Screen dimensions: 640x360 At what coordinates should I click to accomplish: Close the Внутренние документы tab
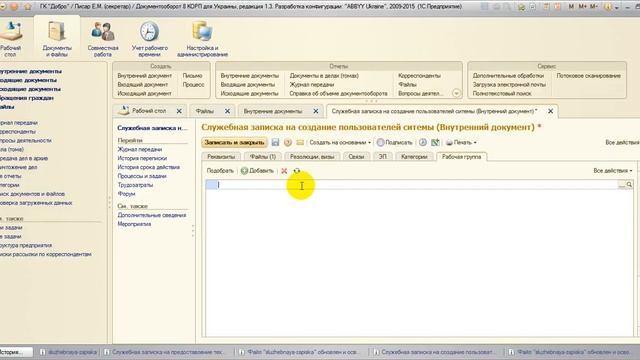316,111
